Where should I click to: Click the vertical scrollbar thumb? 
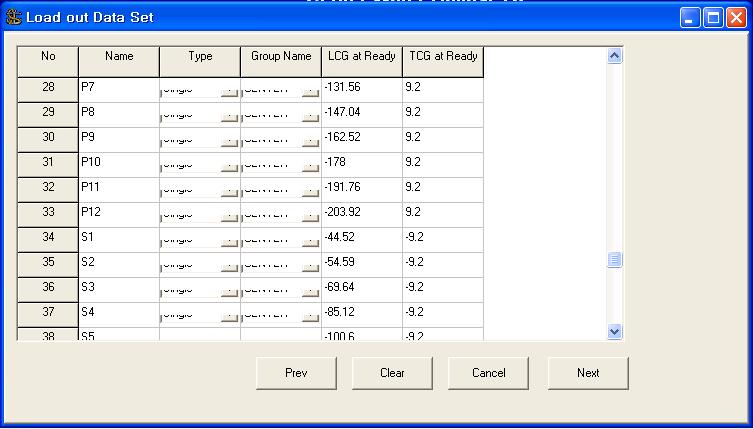(x=614, y=260)
